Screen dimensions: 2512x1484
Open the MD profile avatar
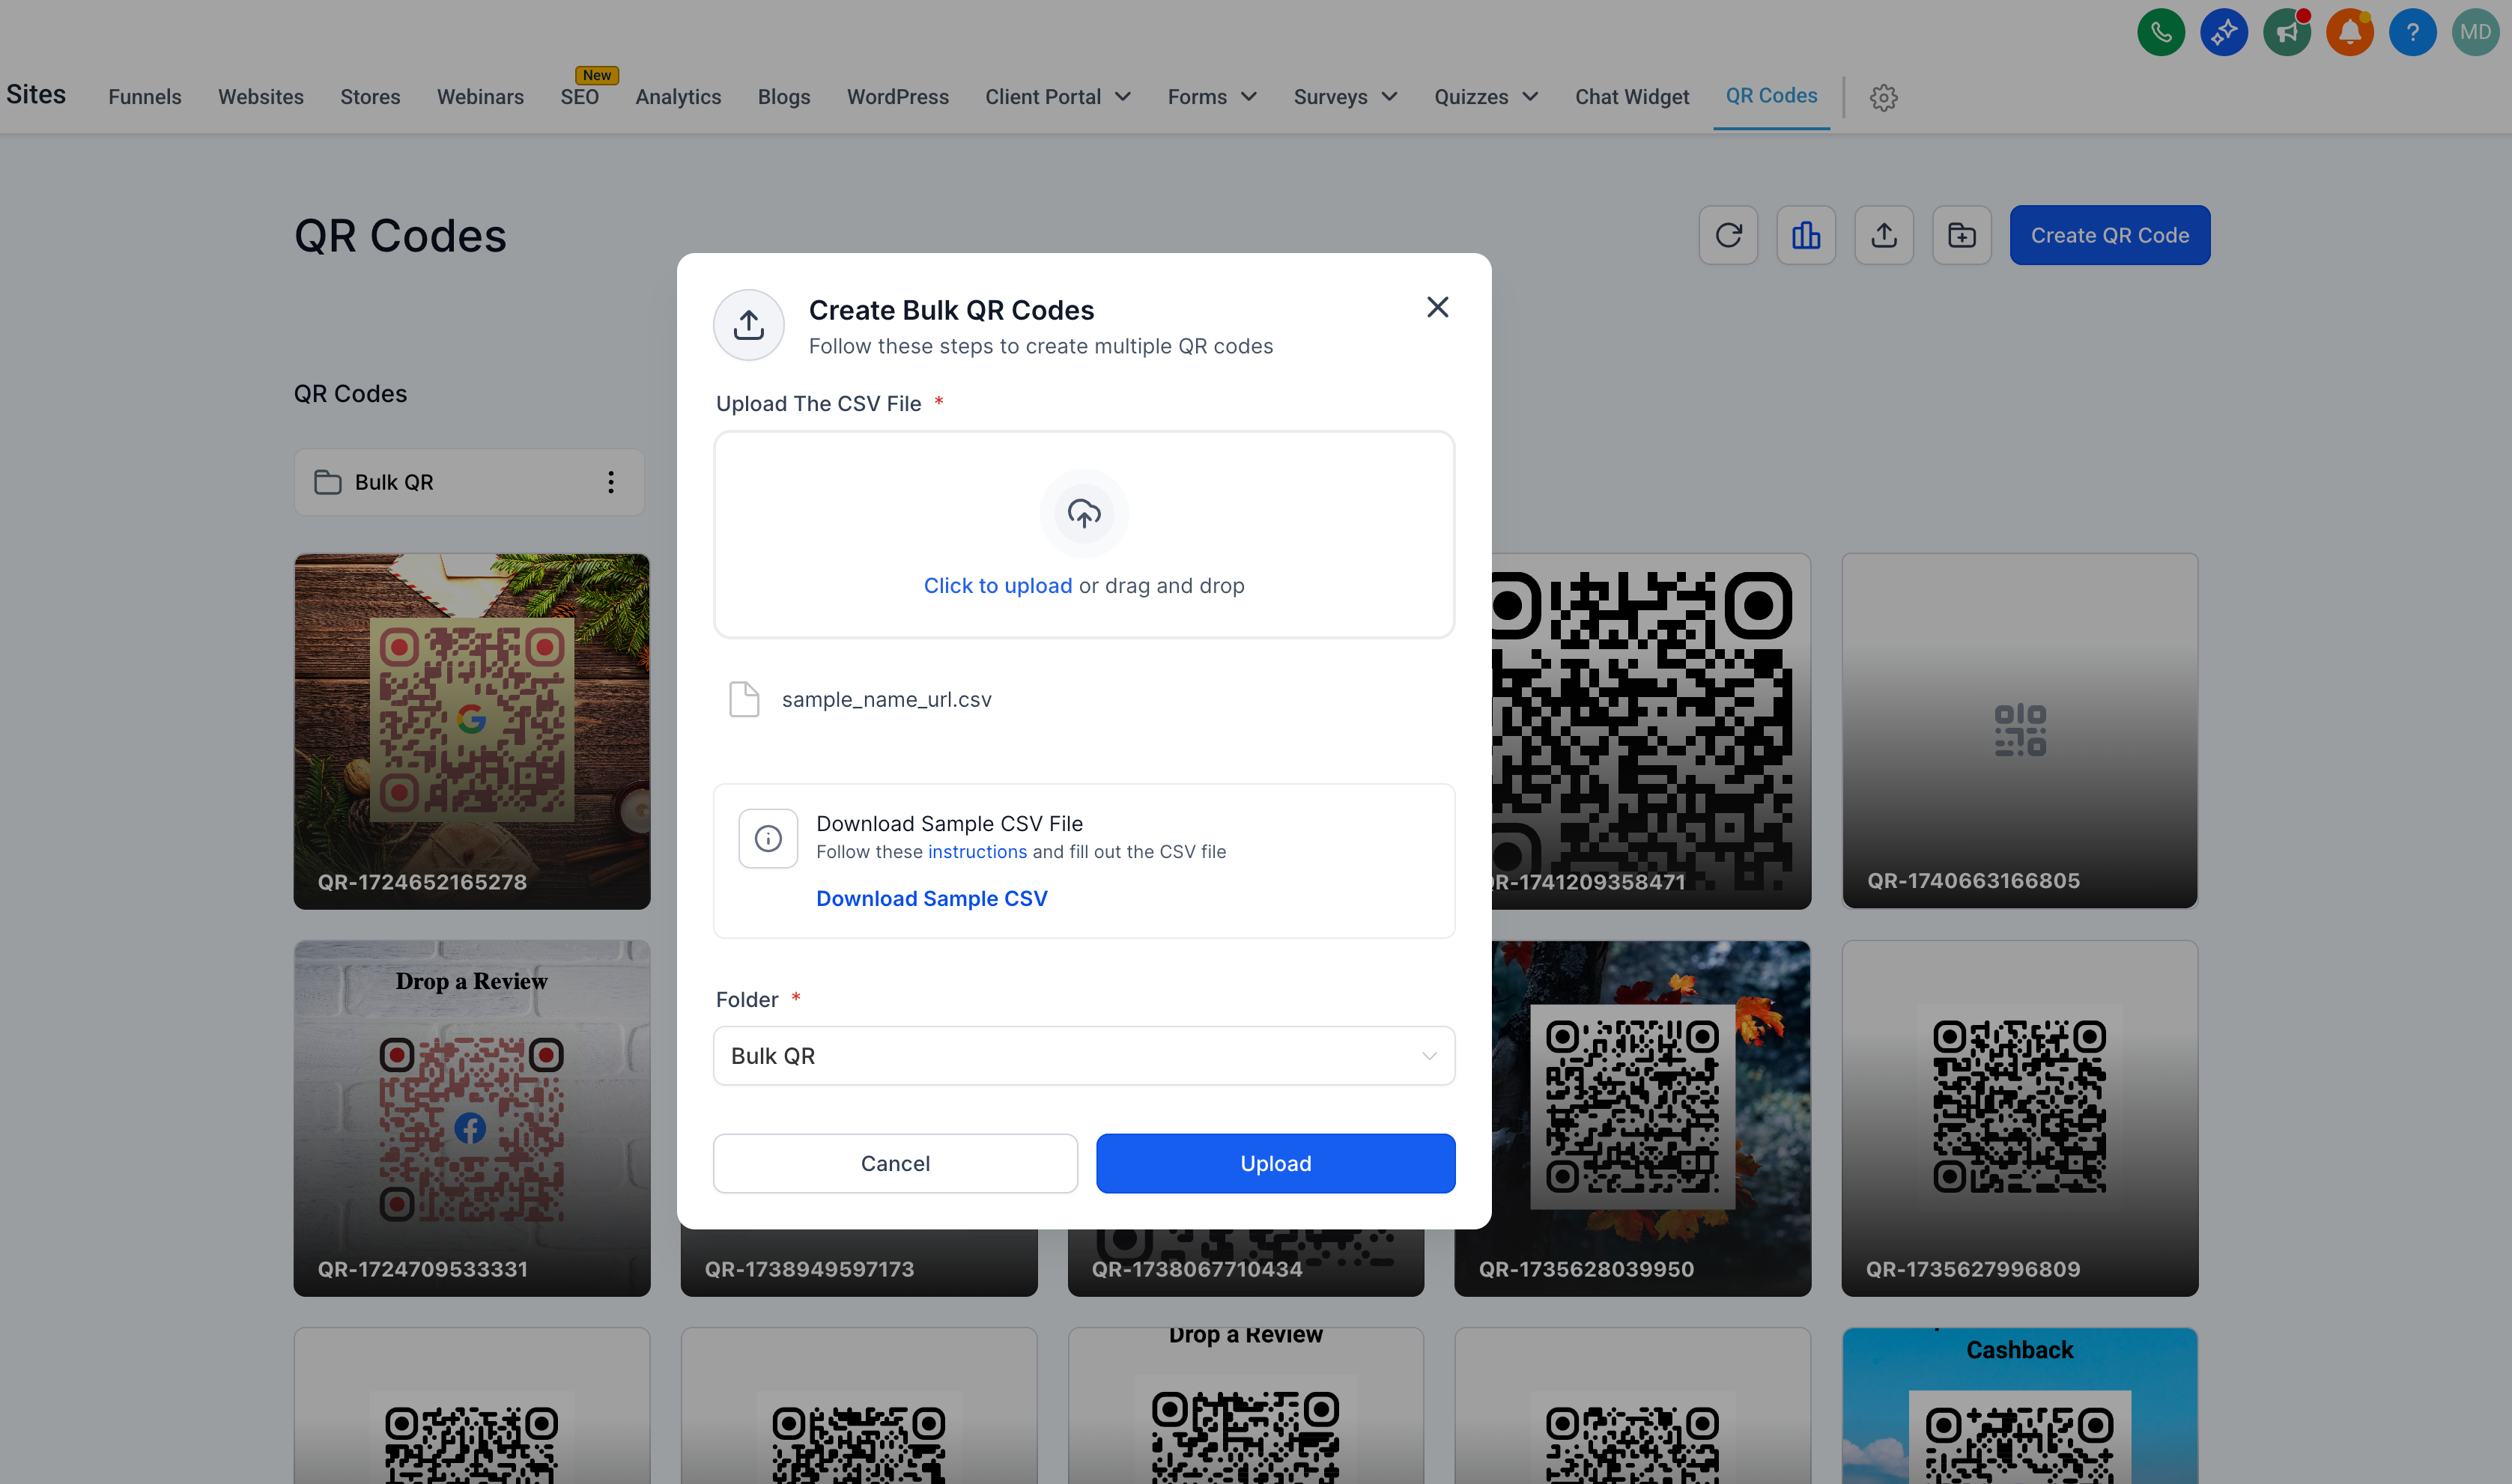coord(2475,33)
